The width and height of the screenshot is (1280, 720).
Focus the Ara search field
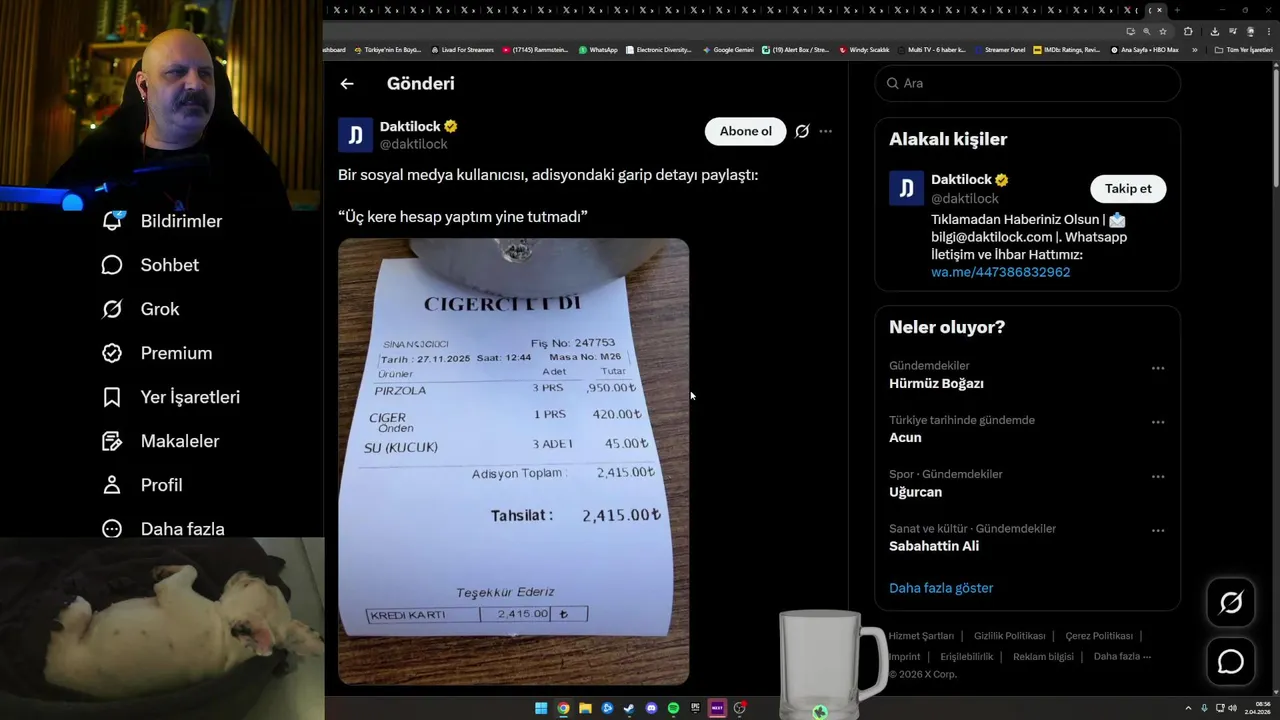[x=1028, y=83]
